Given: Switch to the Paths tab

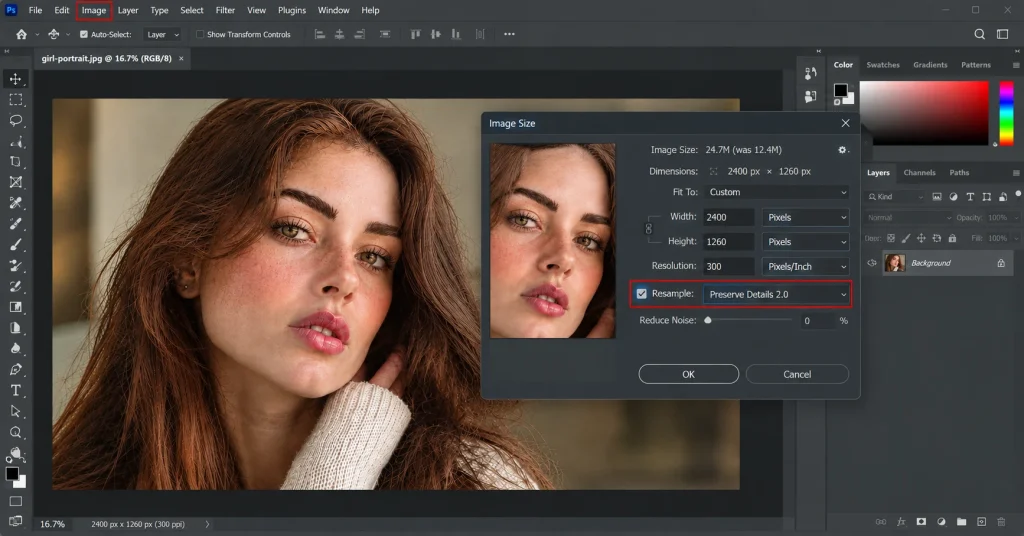Looking at the screenshot, I should 959,172.
